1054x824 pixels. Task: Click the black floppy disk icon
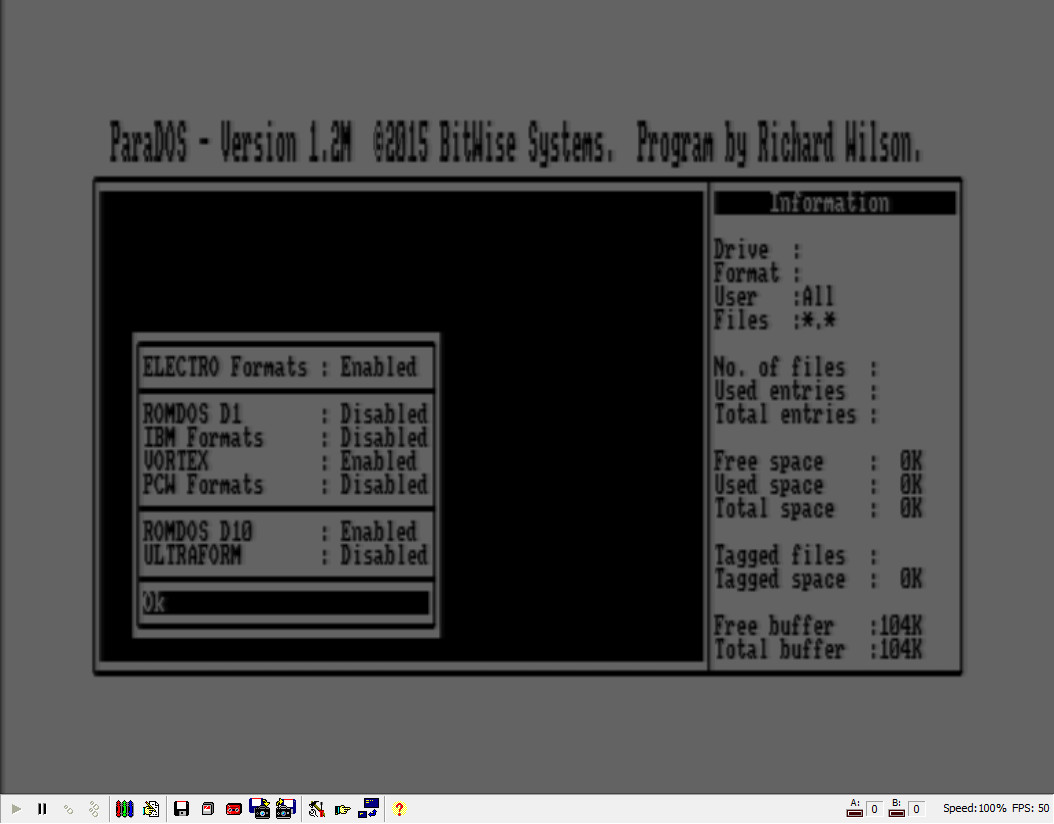[x=181, y=809]
